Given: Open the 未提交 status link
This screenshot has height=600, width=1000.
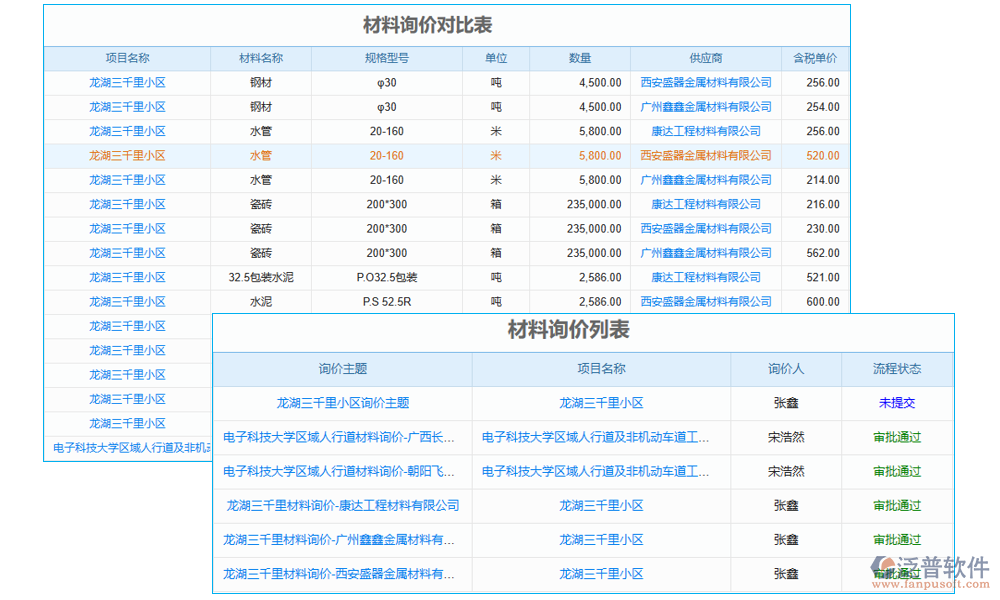Looking at the screenshot, I should point(896,403).
